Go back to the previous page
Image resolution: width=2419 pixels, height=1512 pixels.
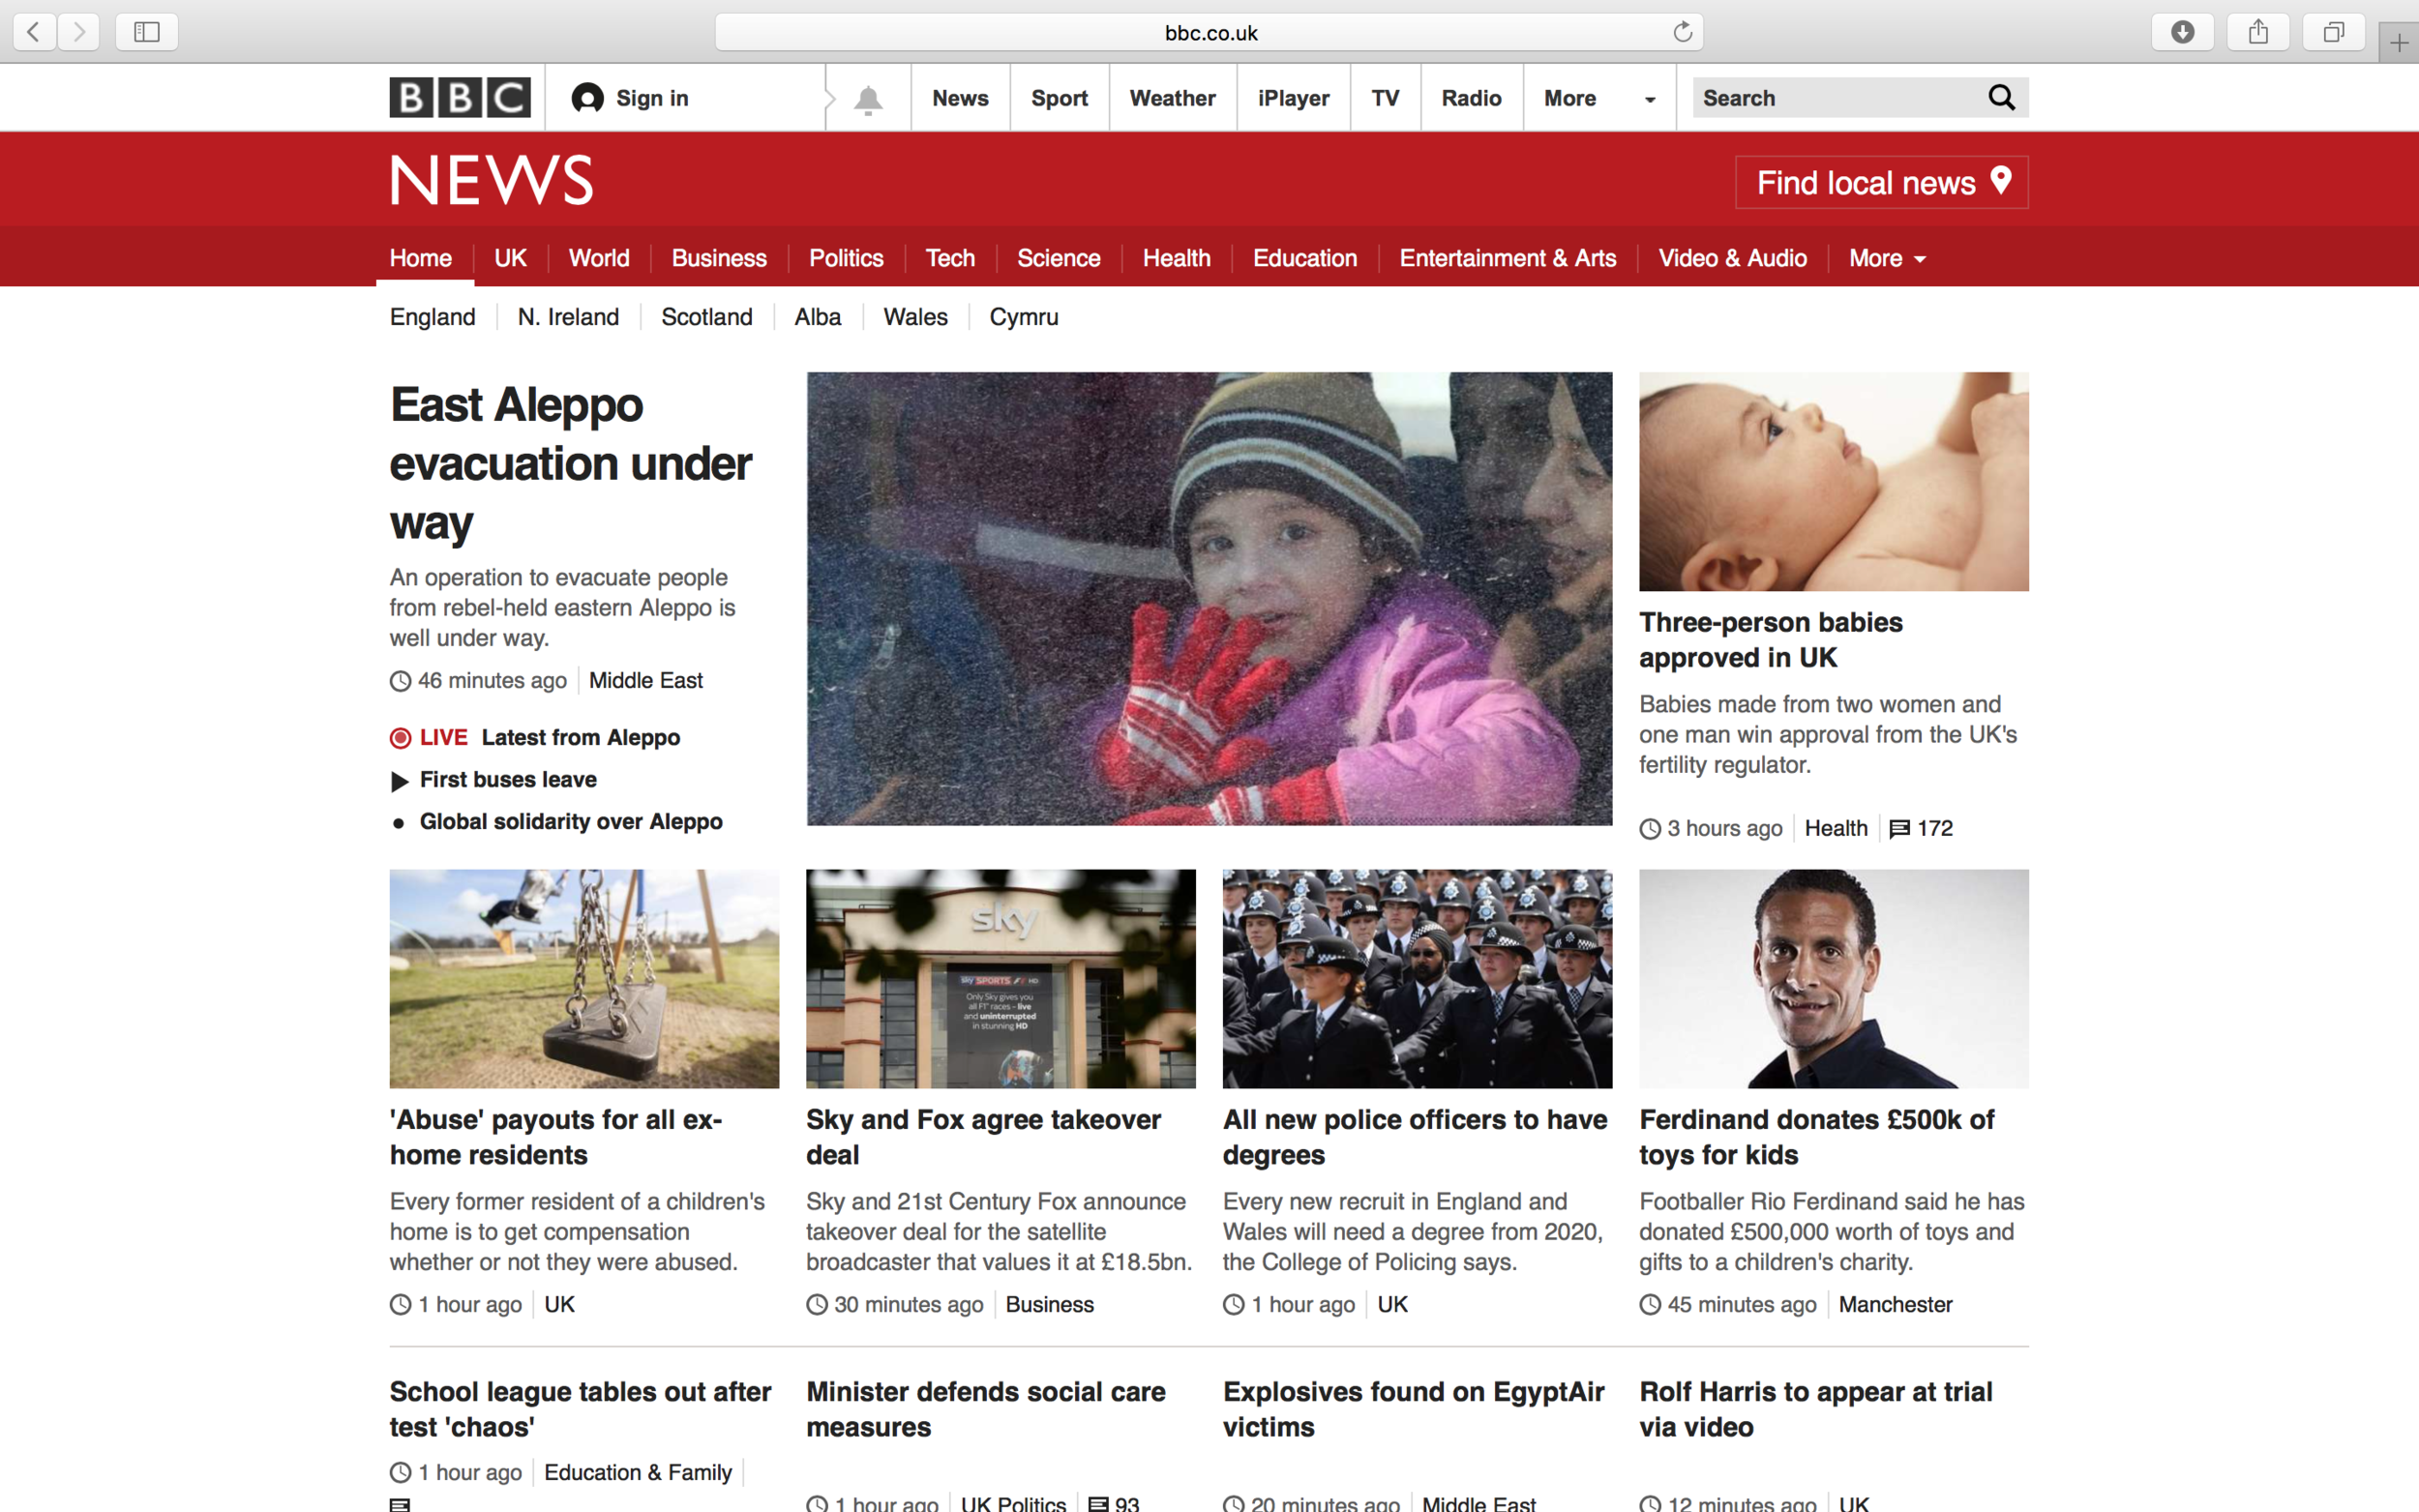coord(34,32)
